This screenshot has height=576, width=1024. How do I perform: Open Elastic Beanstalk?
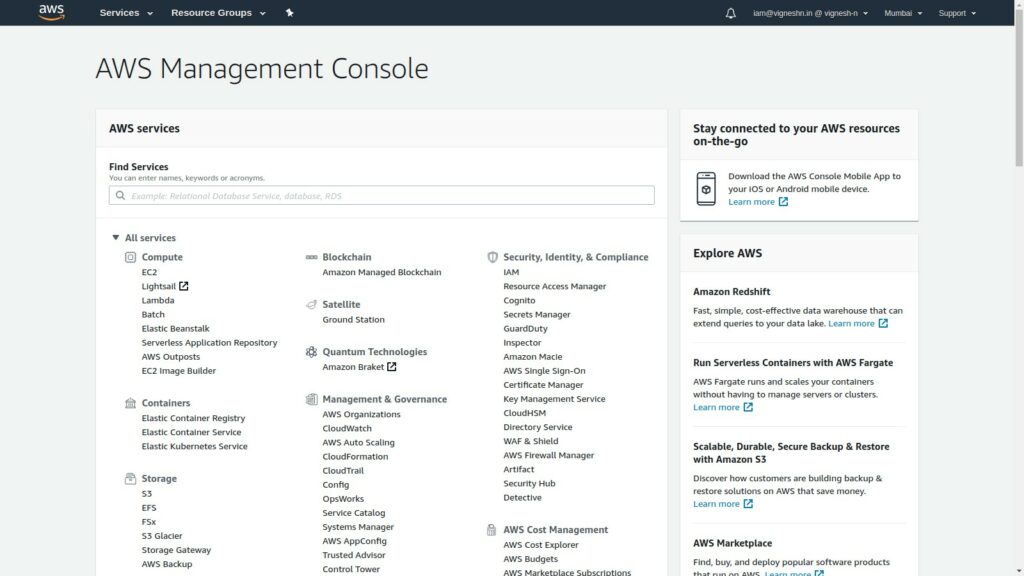coord(175,328)
